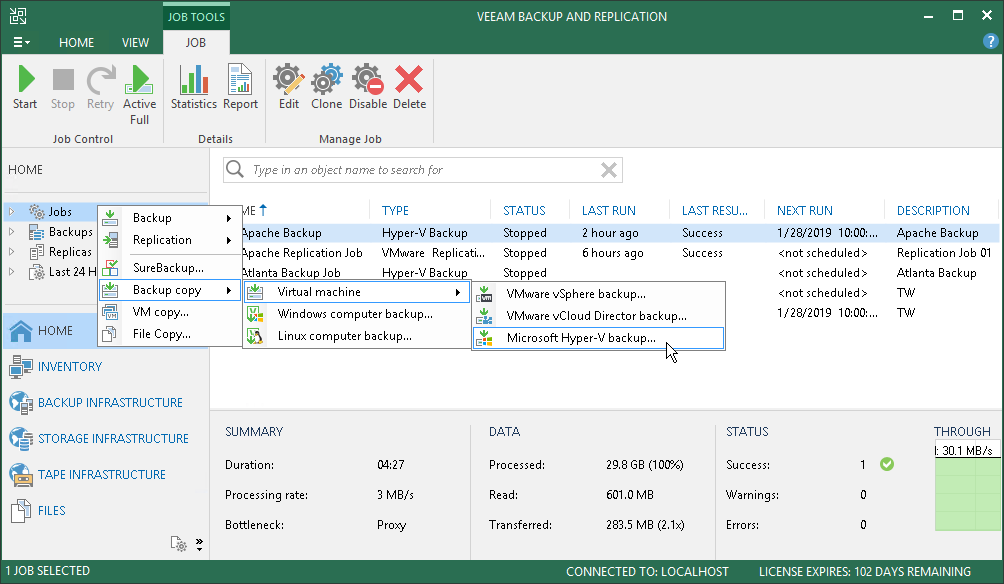Open the job Report

(240, 88)
